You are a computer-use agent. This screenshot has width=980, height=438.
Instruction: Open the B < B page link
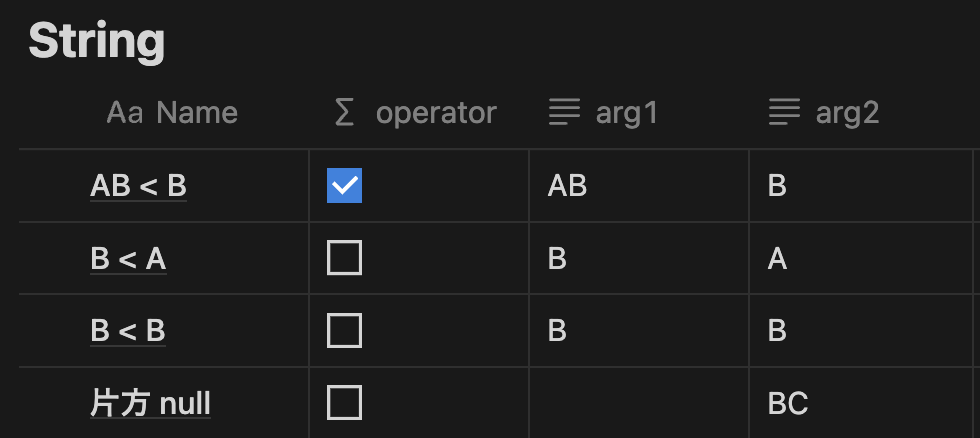coord(128,331)
